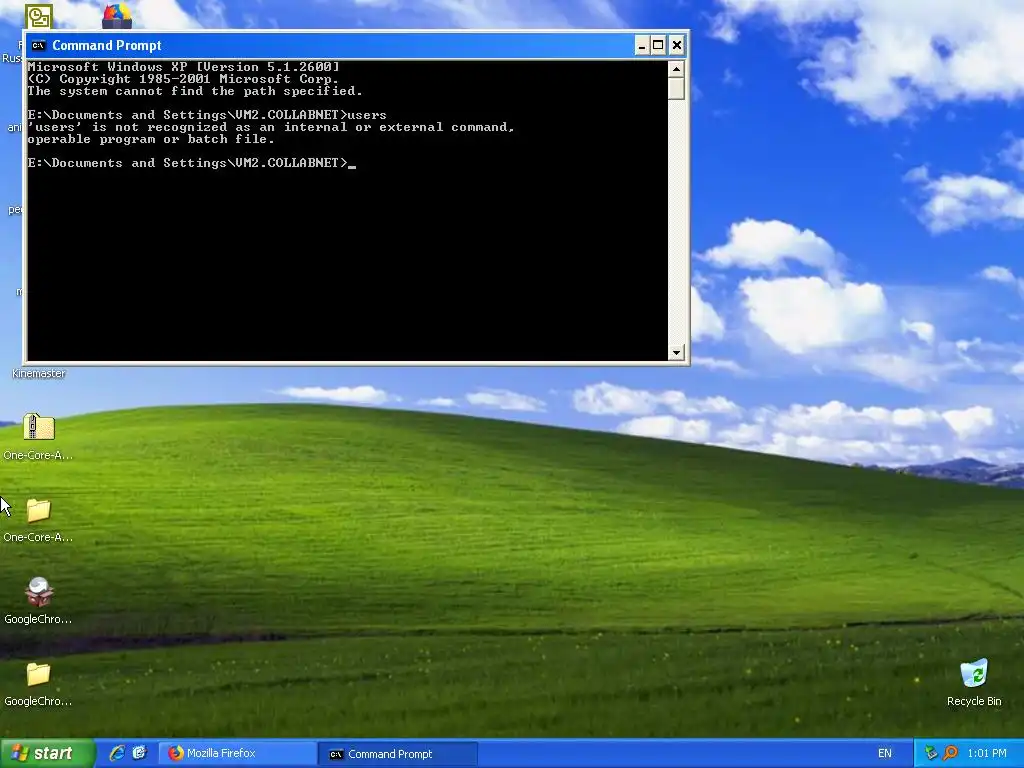Launch Internet Explorer from Quick Launch
Viewport: 1024px width, 768px height.
(x=117, y=753)
